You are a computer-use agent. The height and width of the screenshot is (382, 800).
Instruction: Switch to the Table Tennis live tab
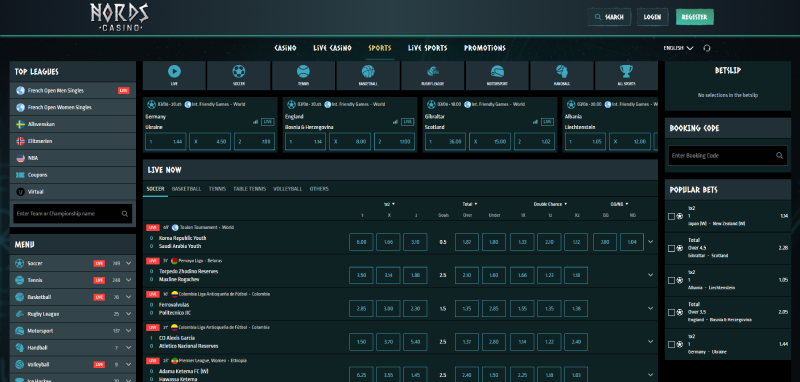[249, 189]
